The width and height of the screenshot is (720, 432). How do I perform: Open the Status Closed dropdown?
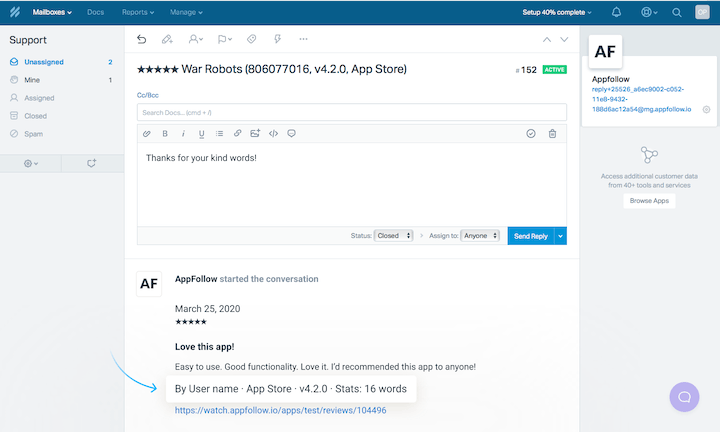[x=394, y=236]
